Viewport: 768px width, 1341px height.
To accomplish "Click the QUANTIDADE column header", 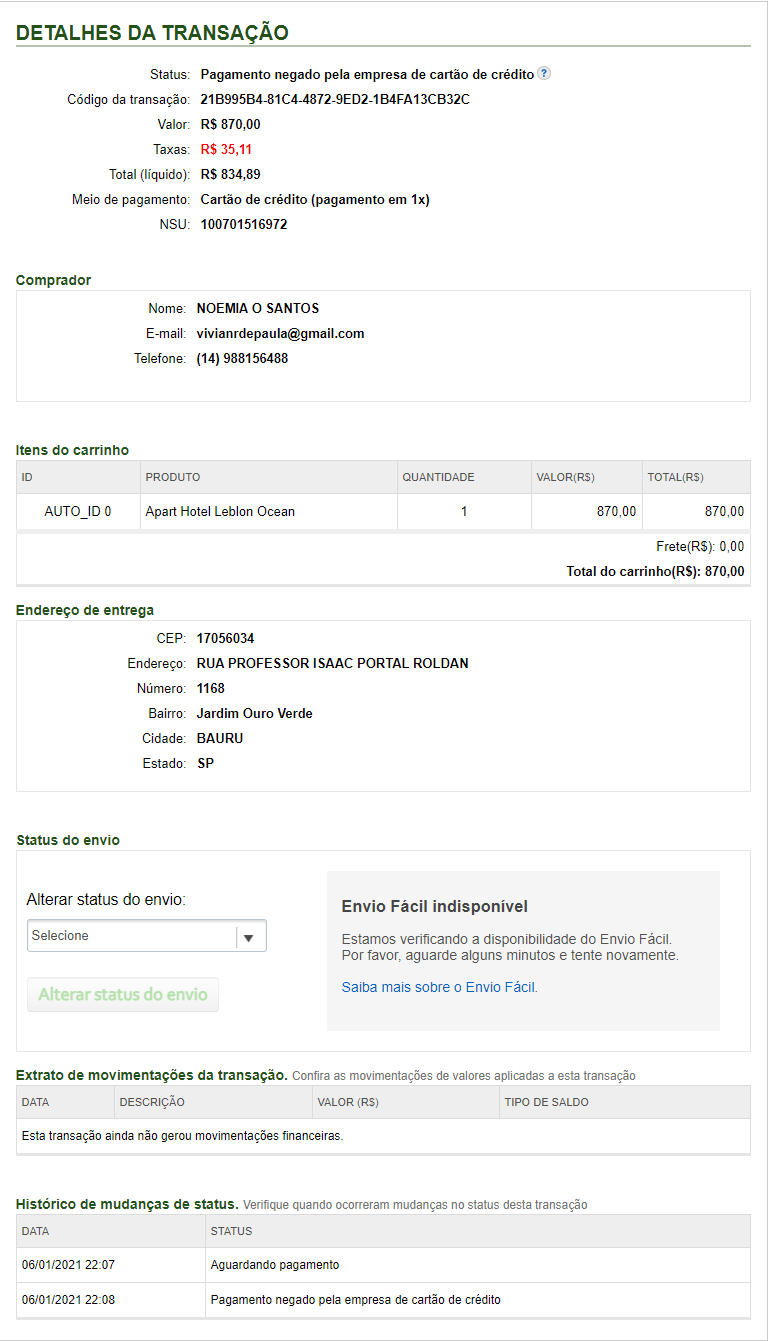I will pyautogui.click(x=438, y=477).
